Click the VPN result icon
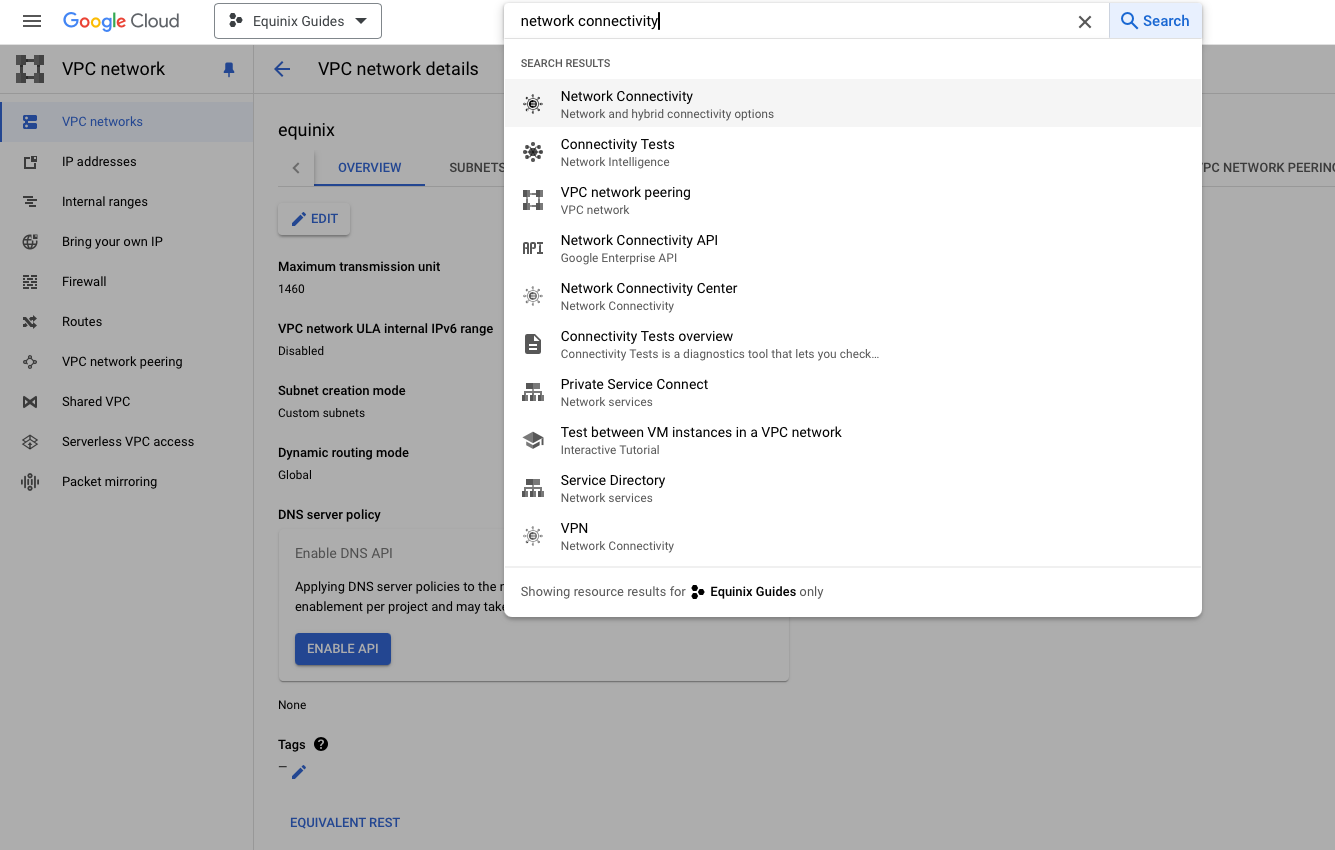This screenshot has width=1335, height=850. (533, 536)
